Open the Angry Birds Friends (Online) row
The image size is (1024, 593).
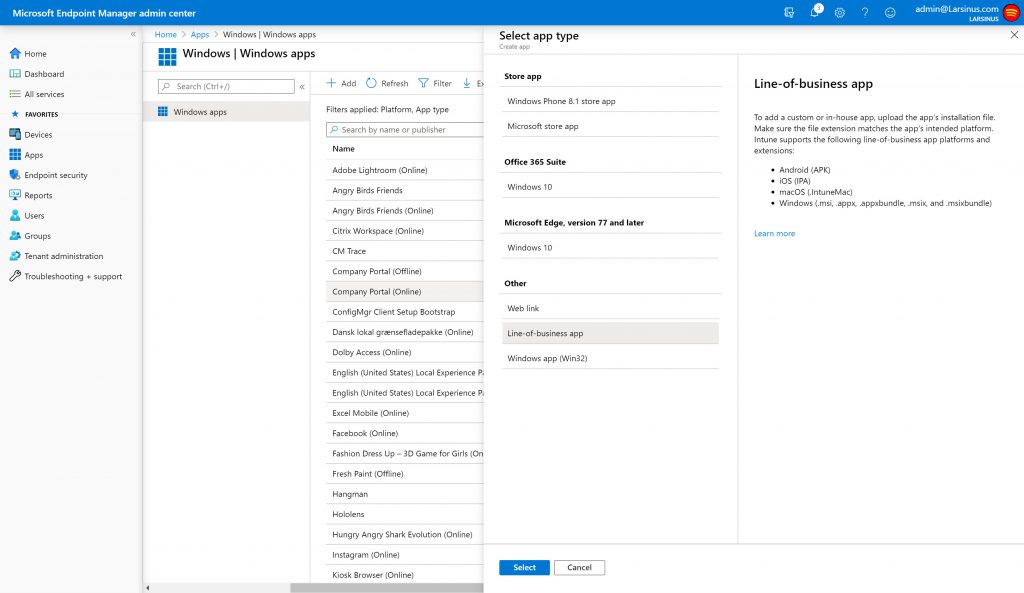coord(405,210)
